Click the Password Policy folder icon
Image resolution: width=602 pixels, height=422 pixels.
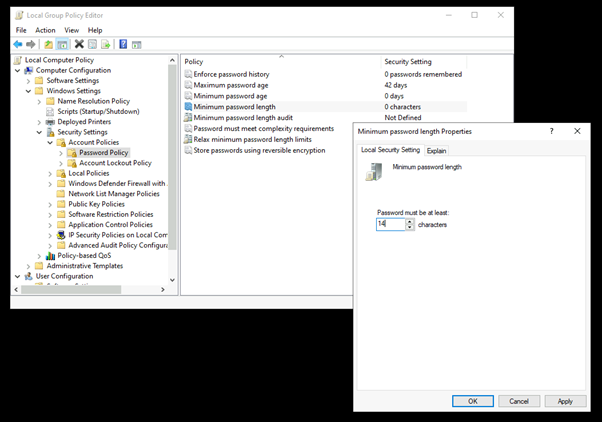tap(72, 153)
